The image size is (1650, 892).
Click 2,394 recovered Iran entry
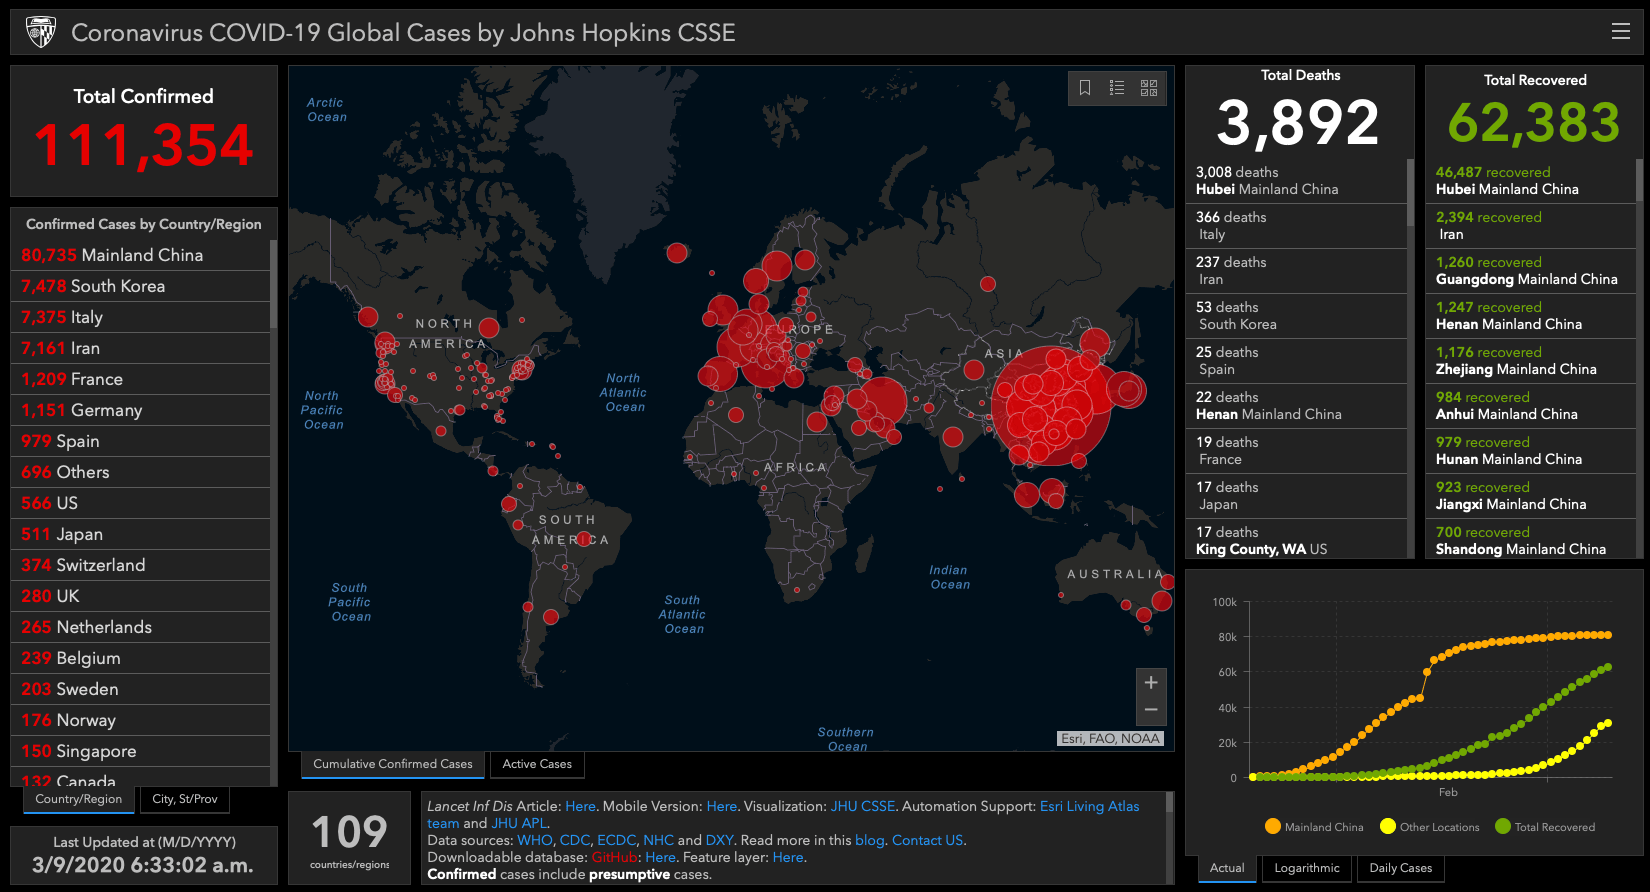[x=1530, y=225]
